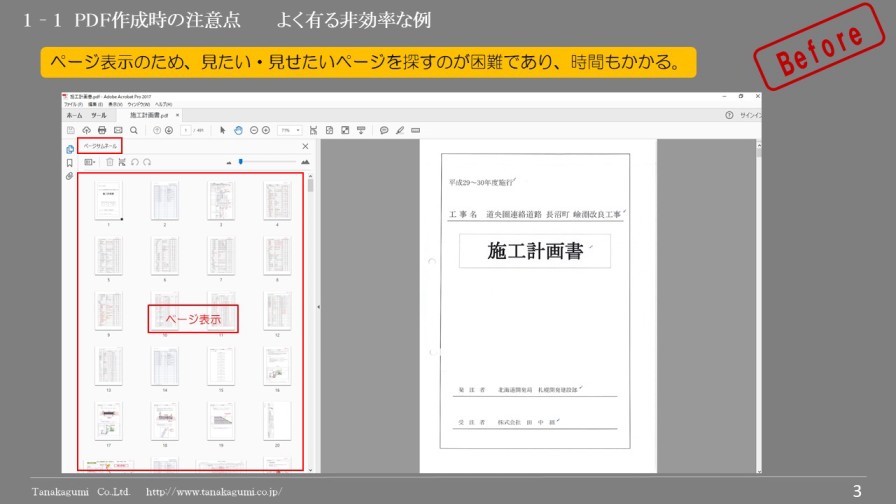Open the Attachments paperclip panel
This screenshot has height=504, width=896.
(69, 176)
